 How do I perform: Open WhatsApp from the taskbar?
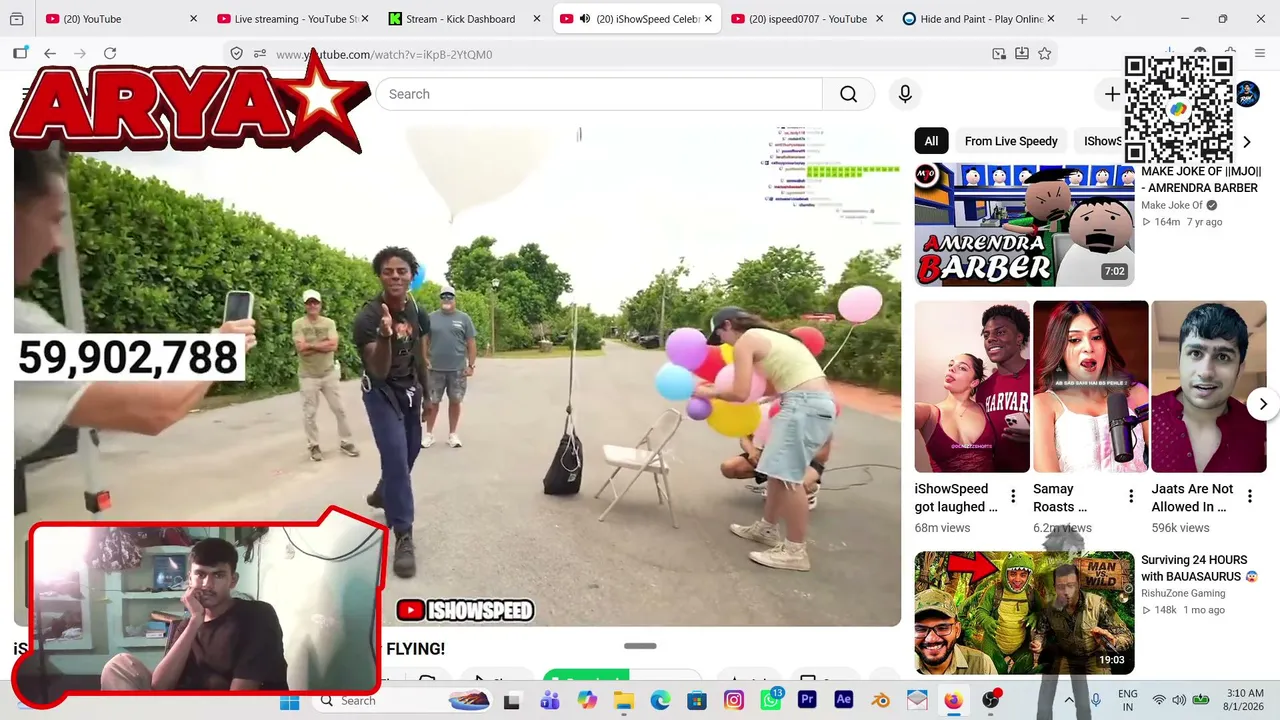point(770,700)
